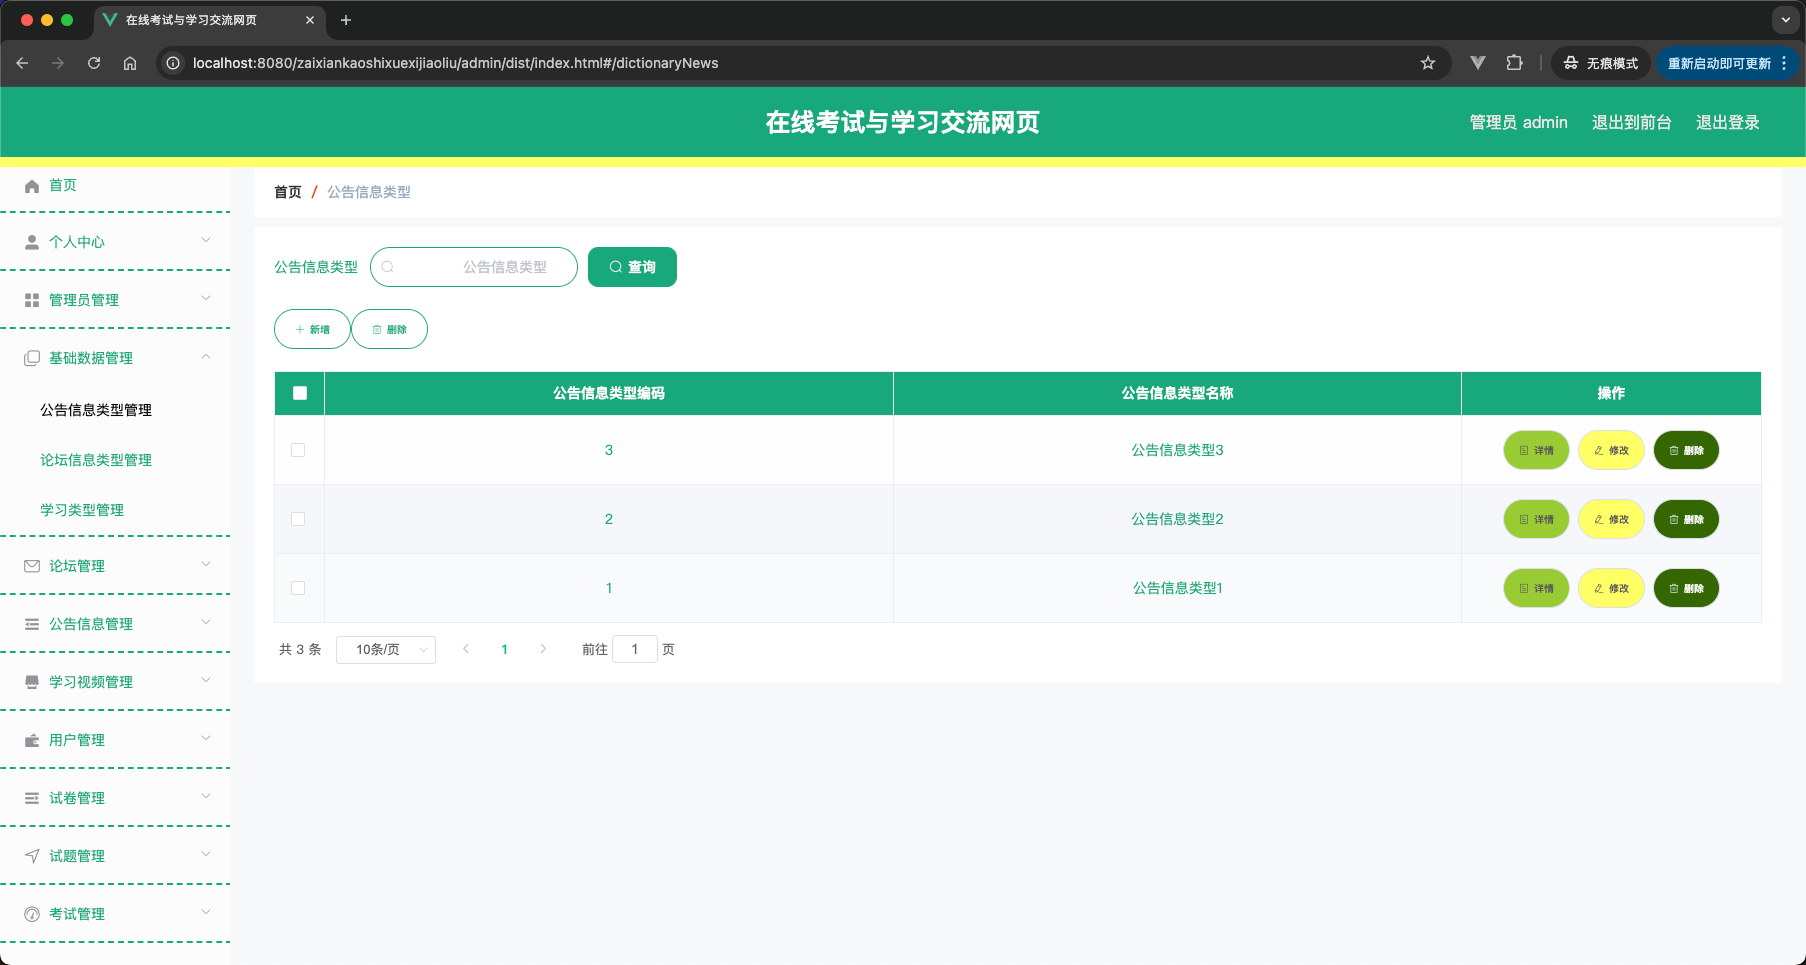This screenshot has height=965, width=1806.
Task: Open a new browser tab
Action: 346,20
